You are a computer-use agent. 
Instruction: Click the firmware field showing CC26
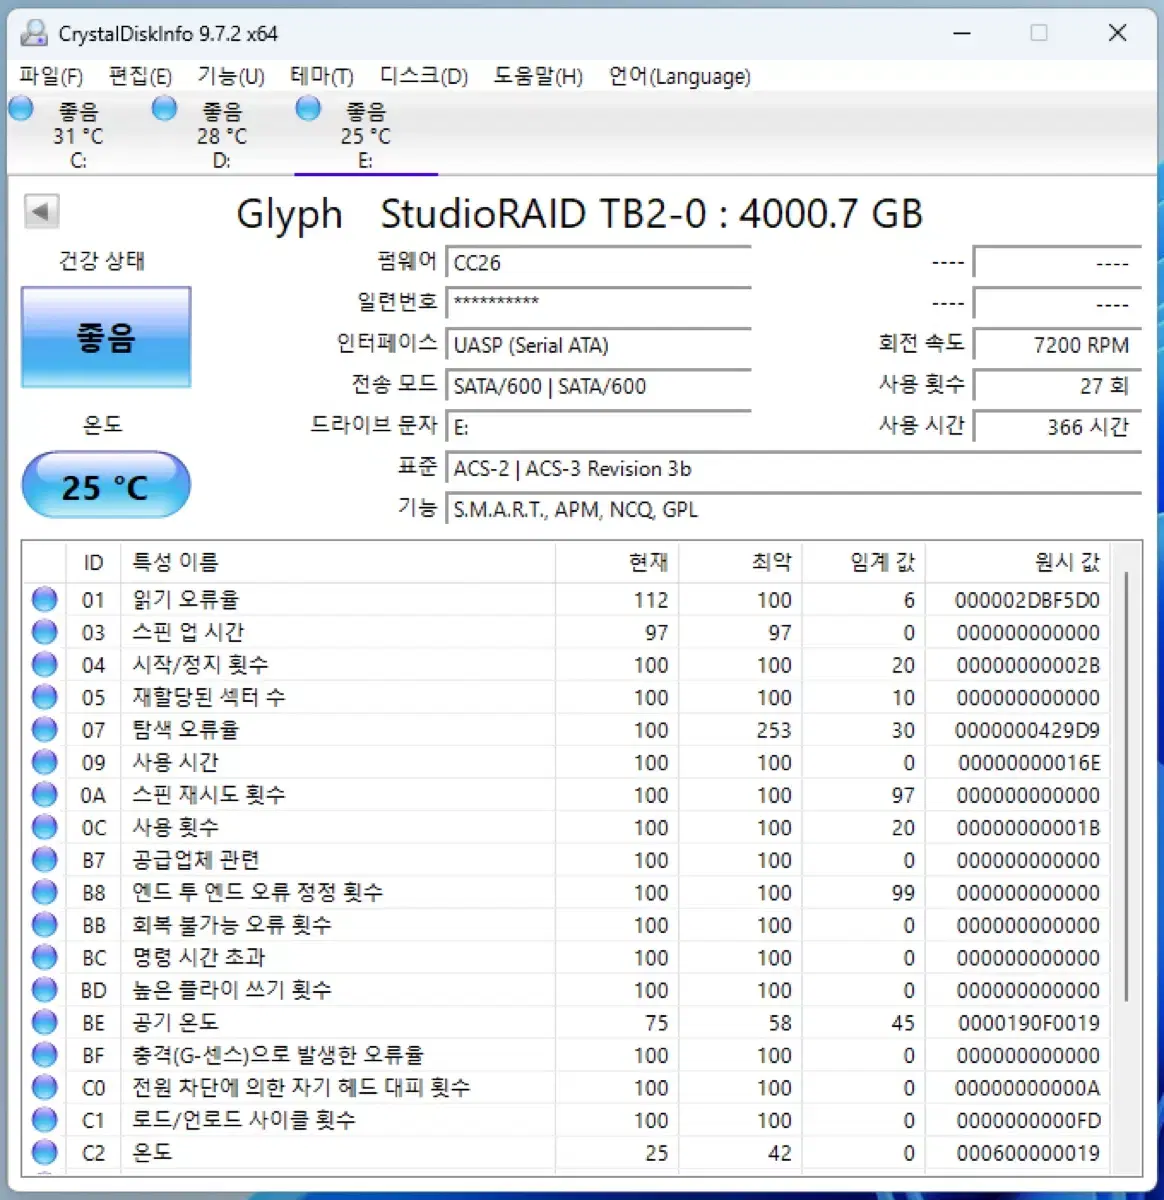pos(598,263)
